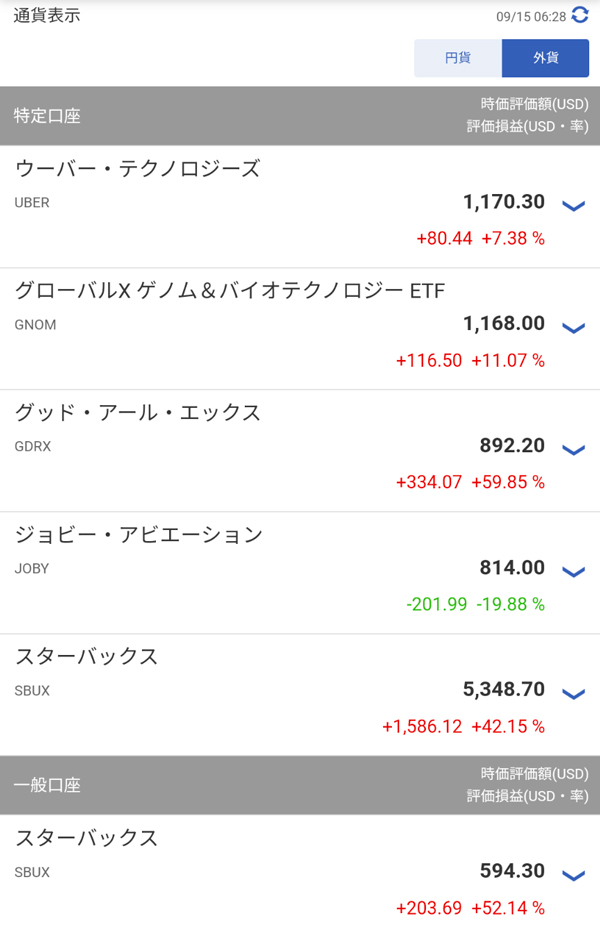
Task: Expand the GNOM ETF row chevron
Action: 573,328
